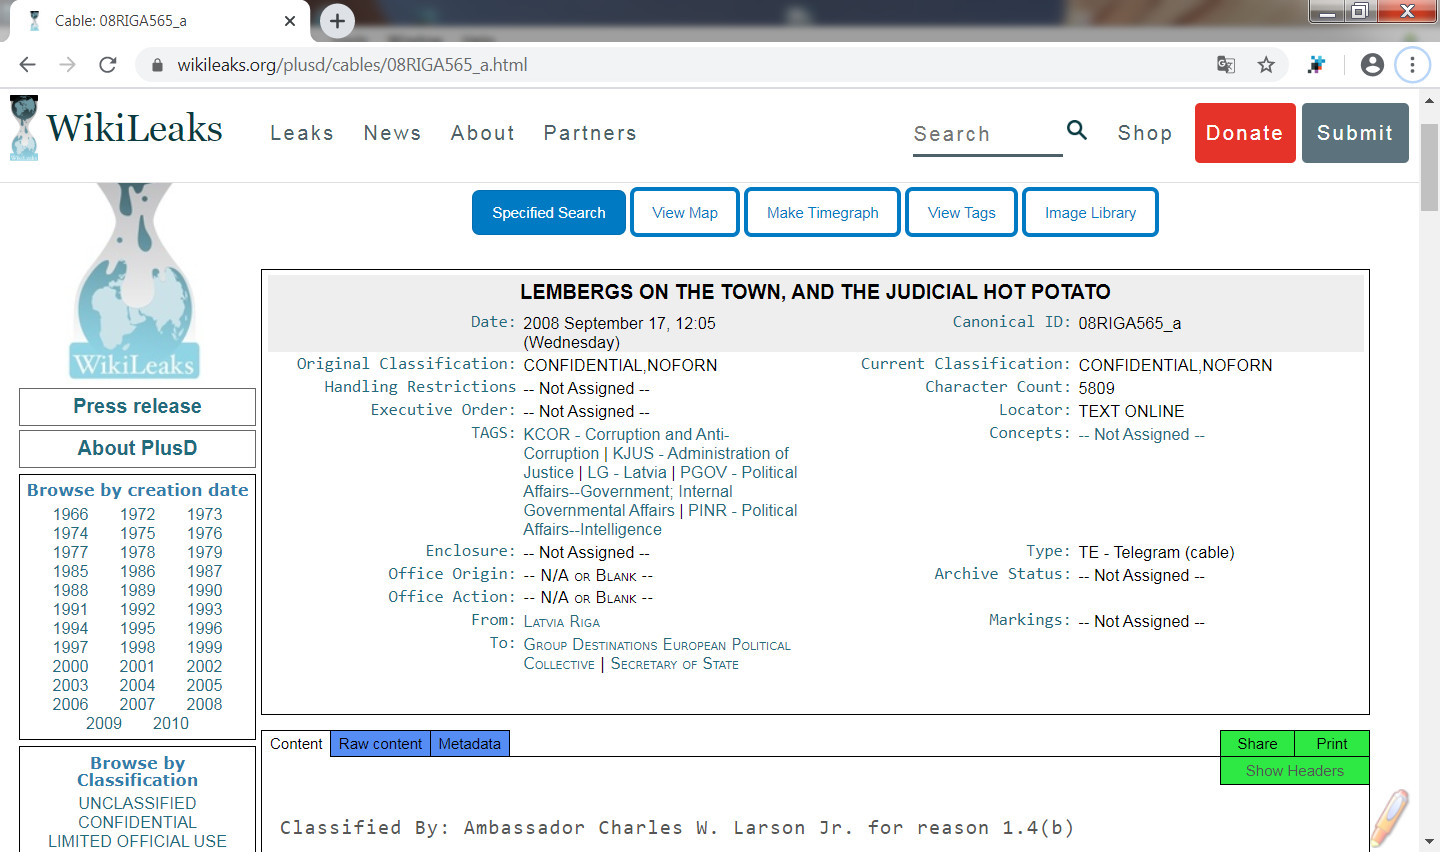Click the cable title LEMBERGS ON THE TOWN
1440x852 pixels.
coord(815,292)
